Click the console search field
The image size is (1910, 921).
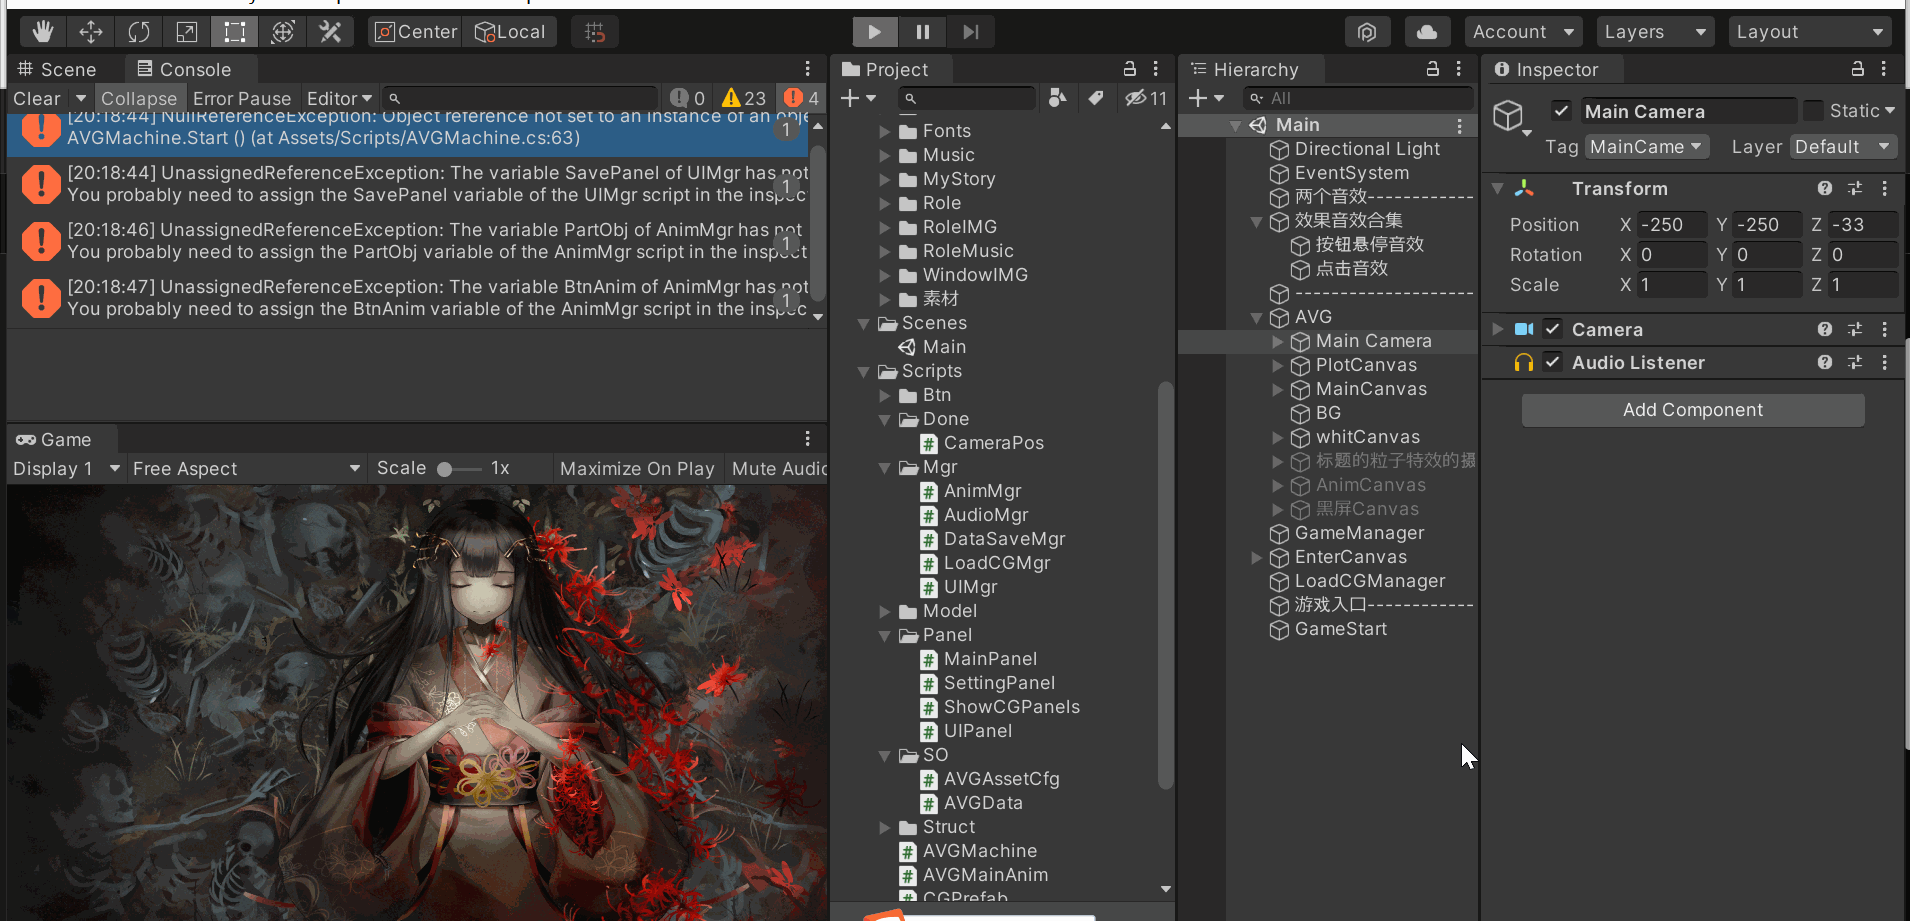pos(520,98)
